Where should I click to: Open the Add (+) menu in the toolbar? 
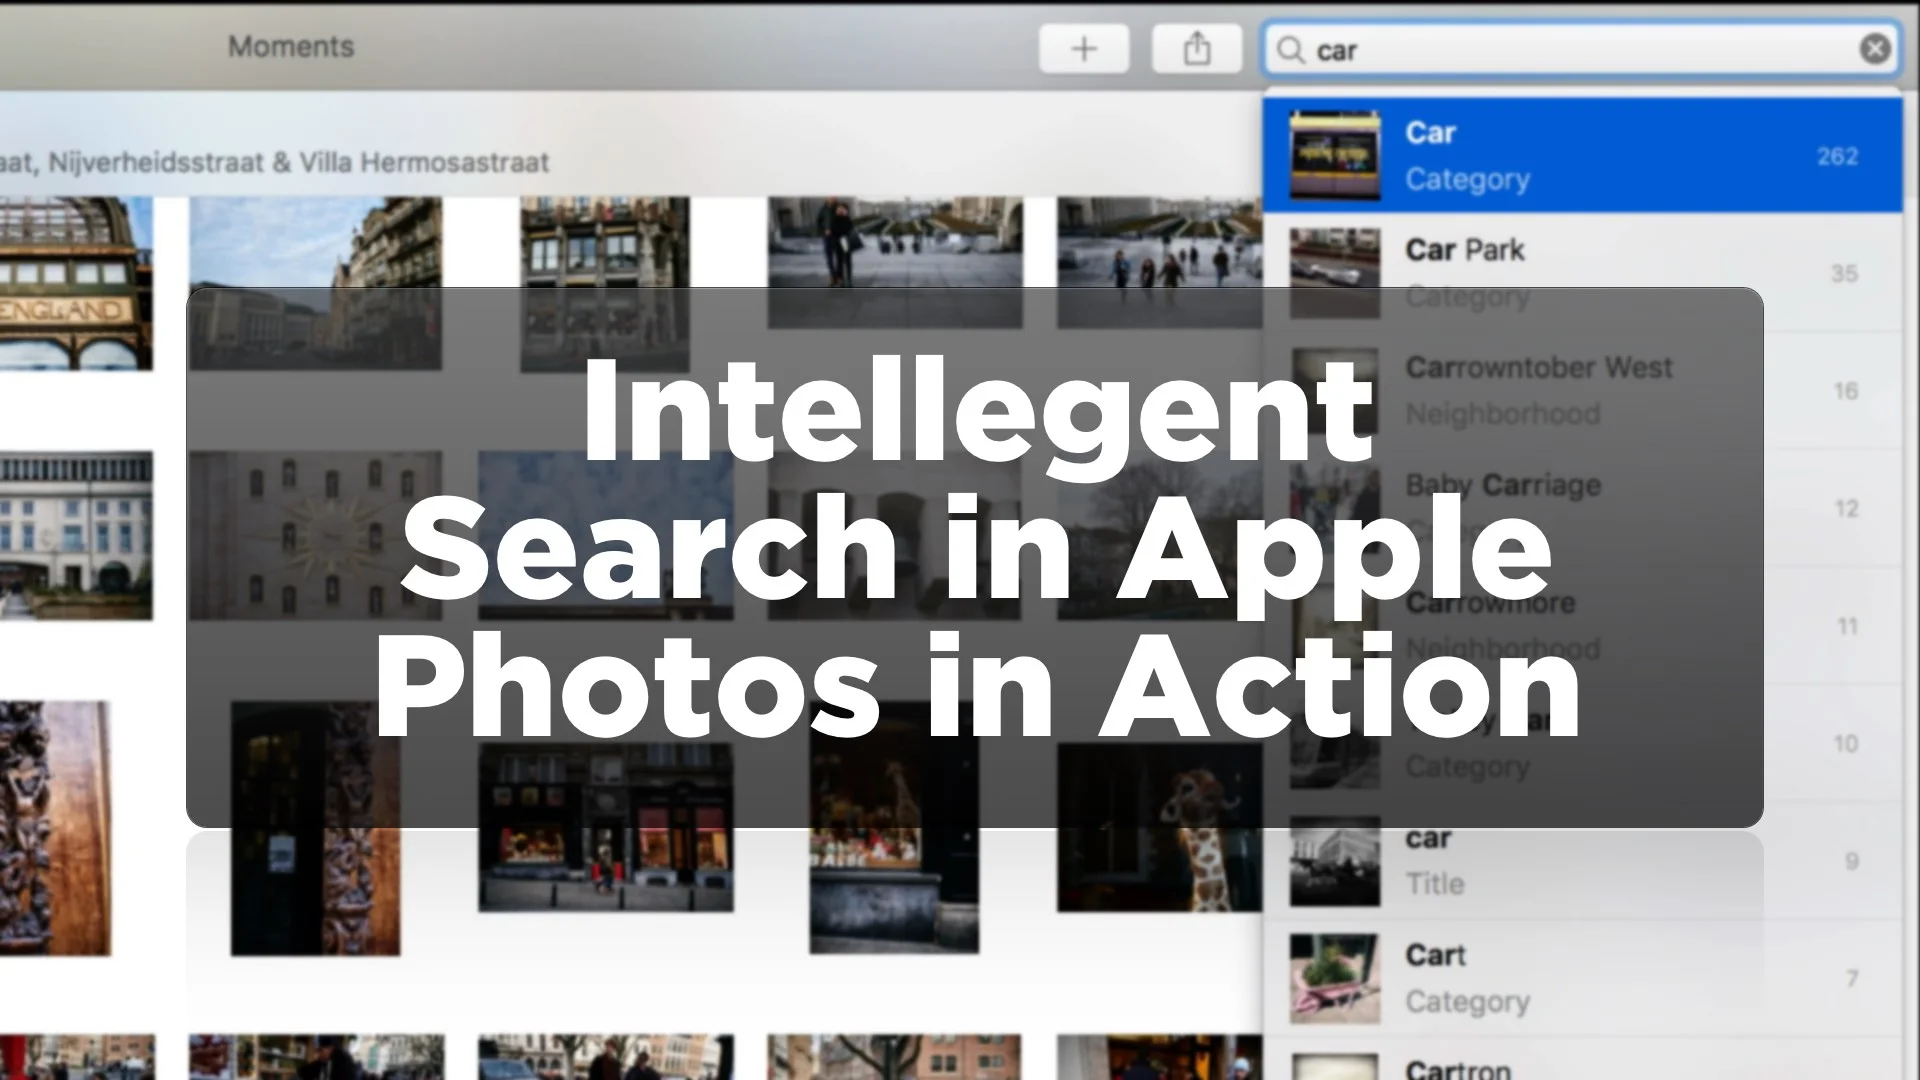[x=1084, y=48]
